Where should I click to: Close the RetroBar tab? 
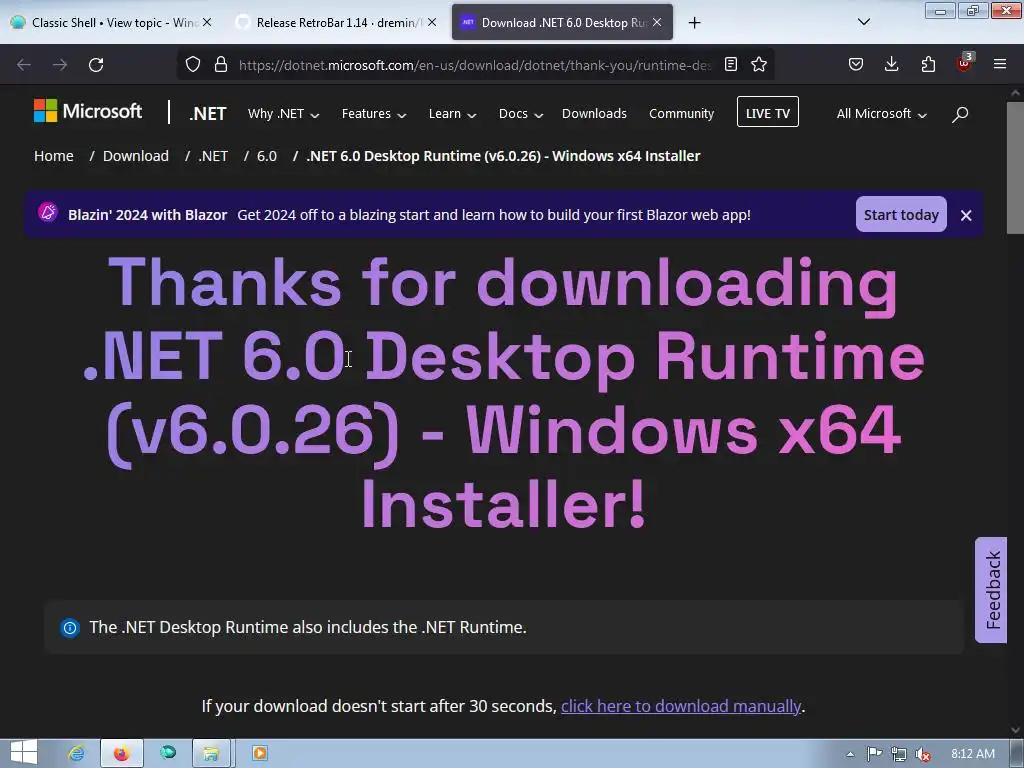point(432,22)
